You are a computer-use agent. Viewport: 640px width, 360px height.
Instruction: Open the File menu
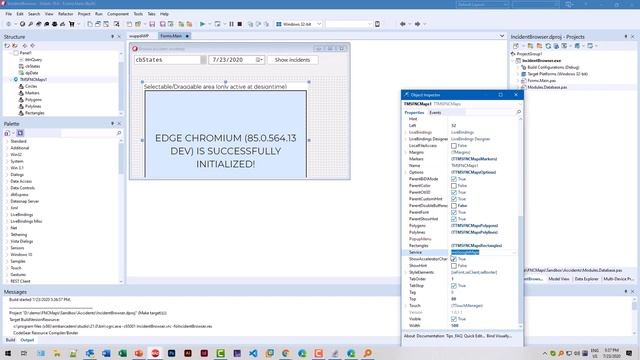pyautogui.click(x=9, y=14)
